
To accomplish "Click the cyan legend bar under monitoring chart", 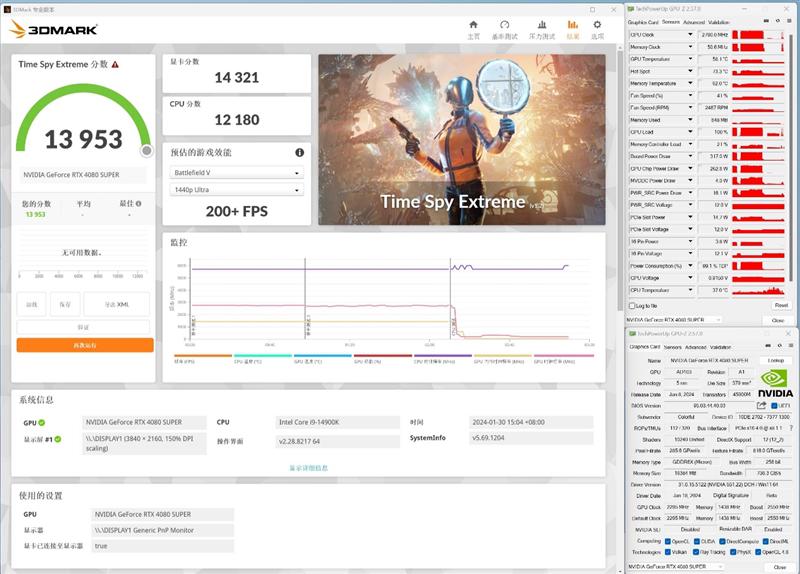I will click(x=263, y=356).
